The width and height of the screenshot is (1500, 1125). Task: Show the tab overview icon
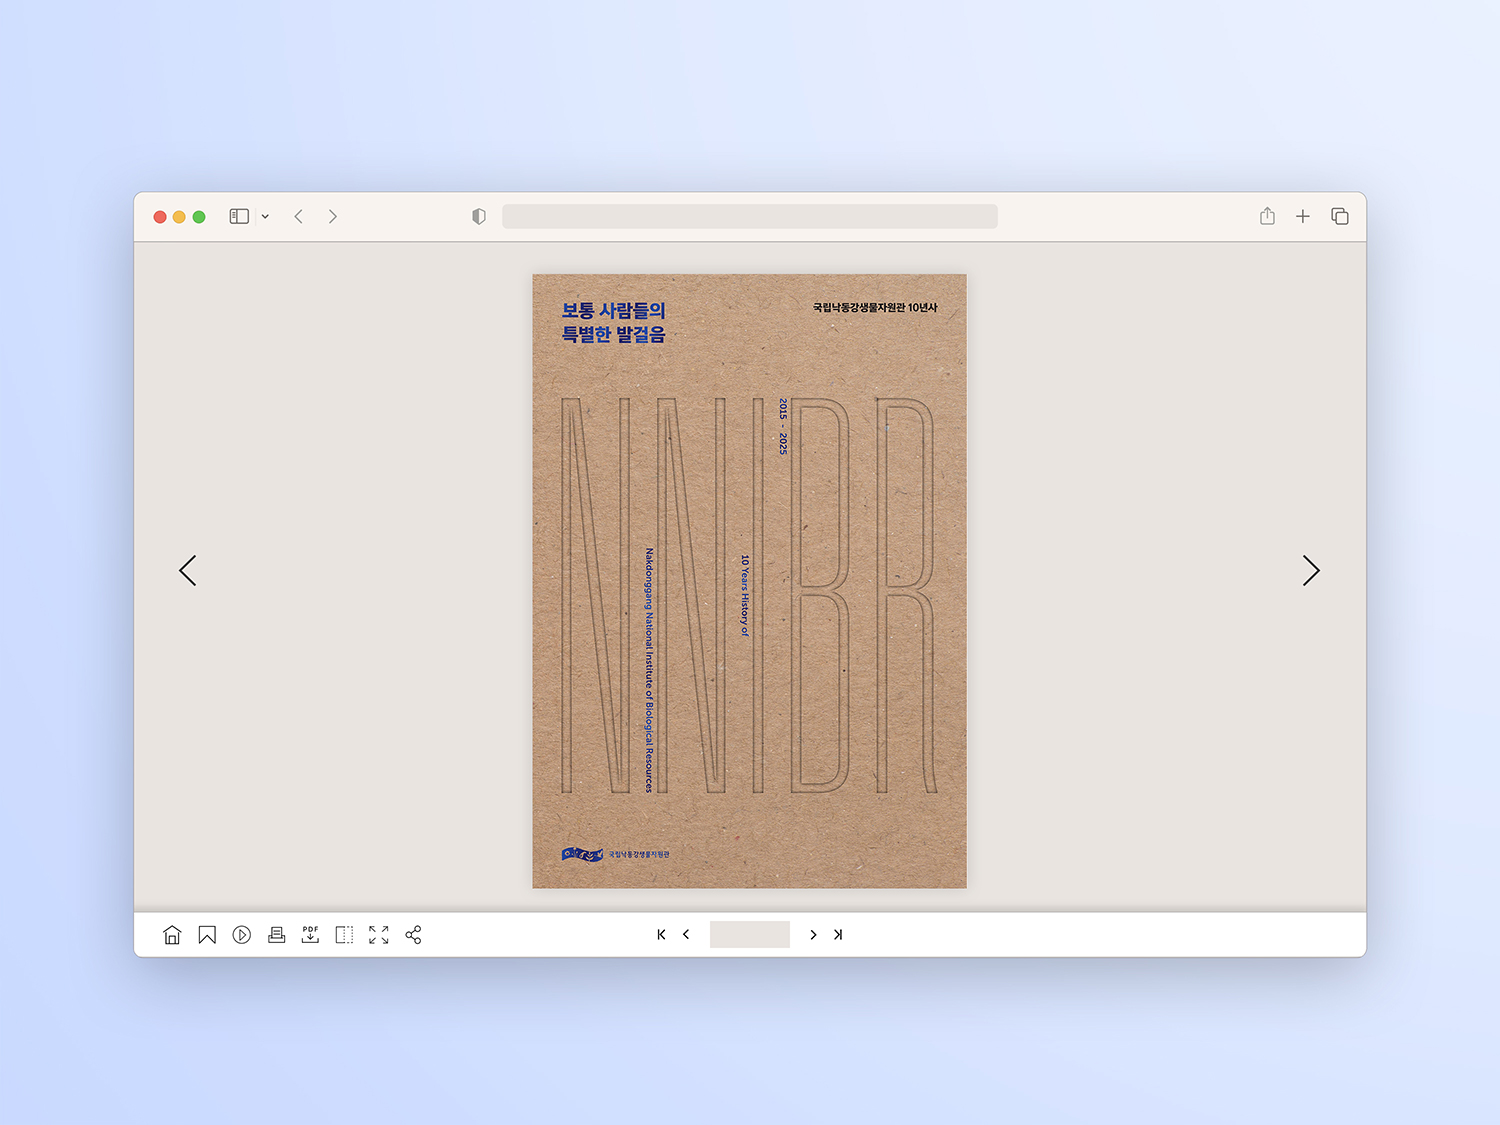coord(1340,216)
